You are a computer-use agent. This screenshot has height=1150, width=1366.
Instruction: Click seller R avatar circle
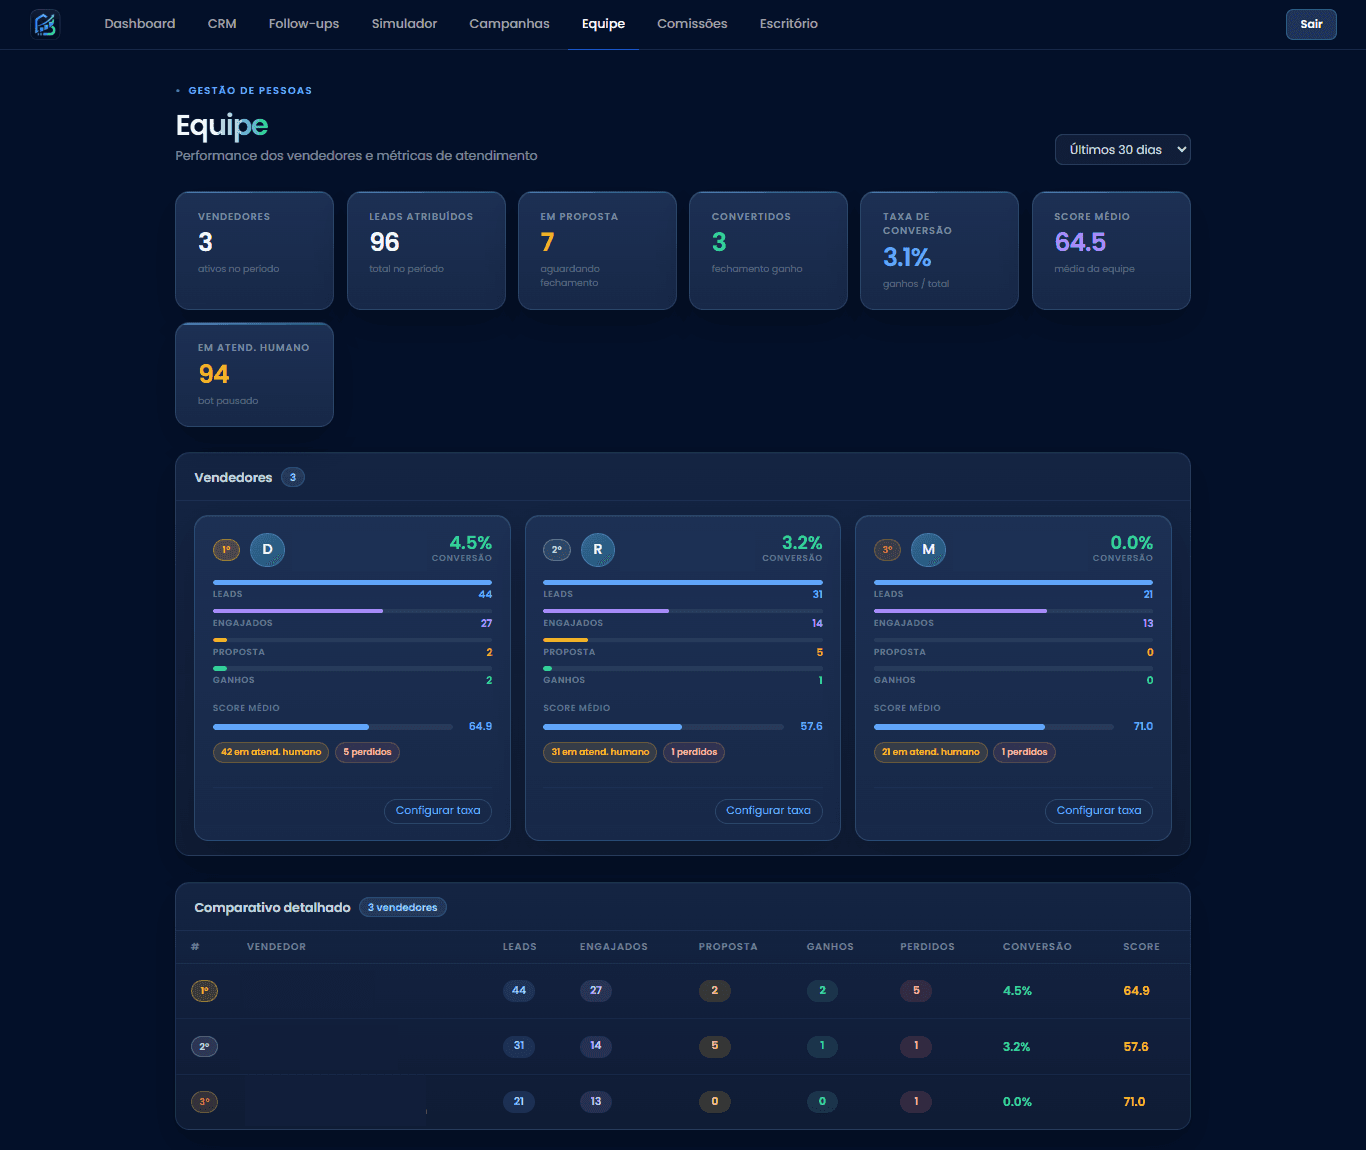click(x=598, y=549)
